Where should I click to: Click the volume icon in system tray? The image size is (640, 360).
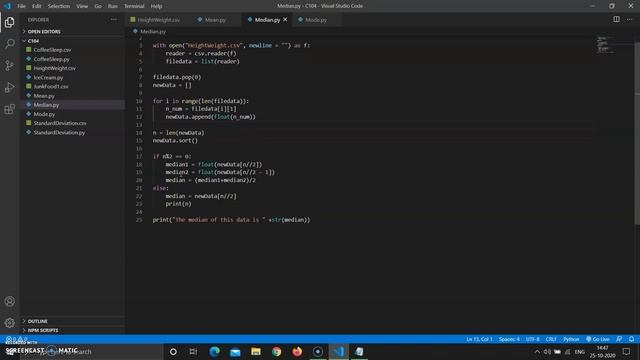pyautogui.click(x=547, y=352)
